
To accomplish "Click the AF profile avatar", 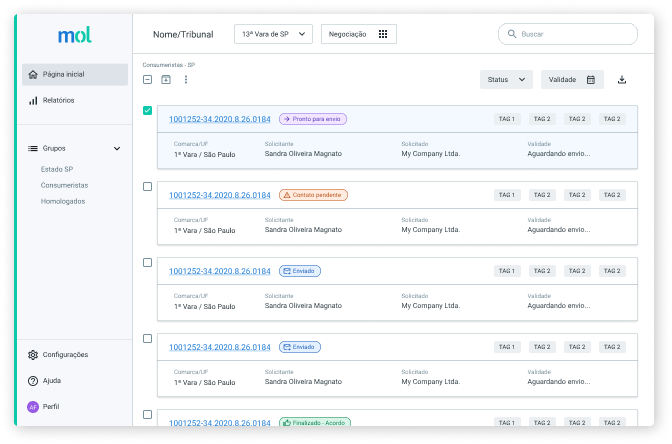I will 33,407.
